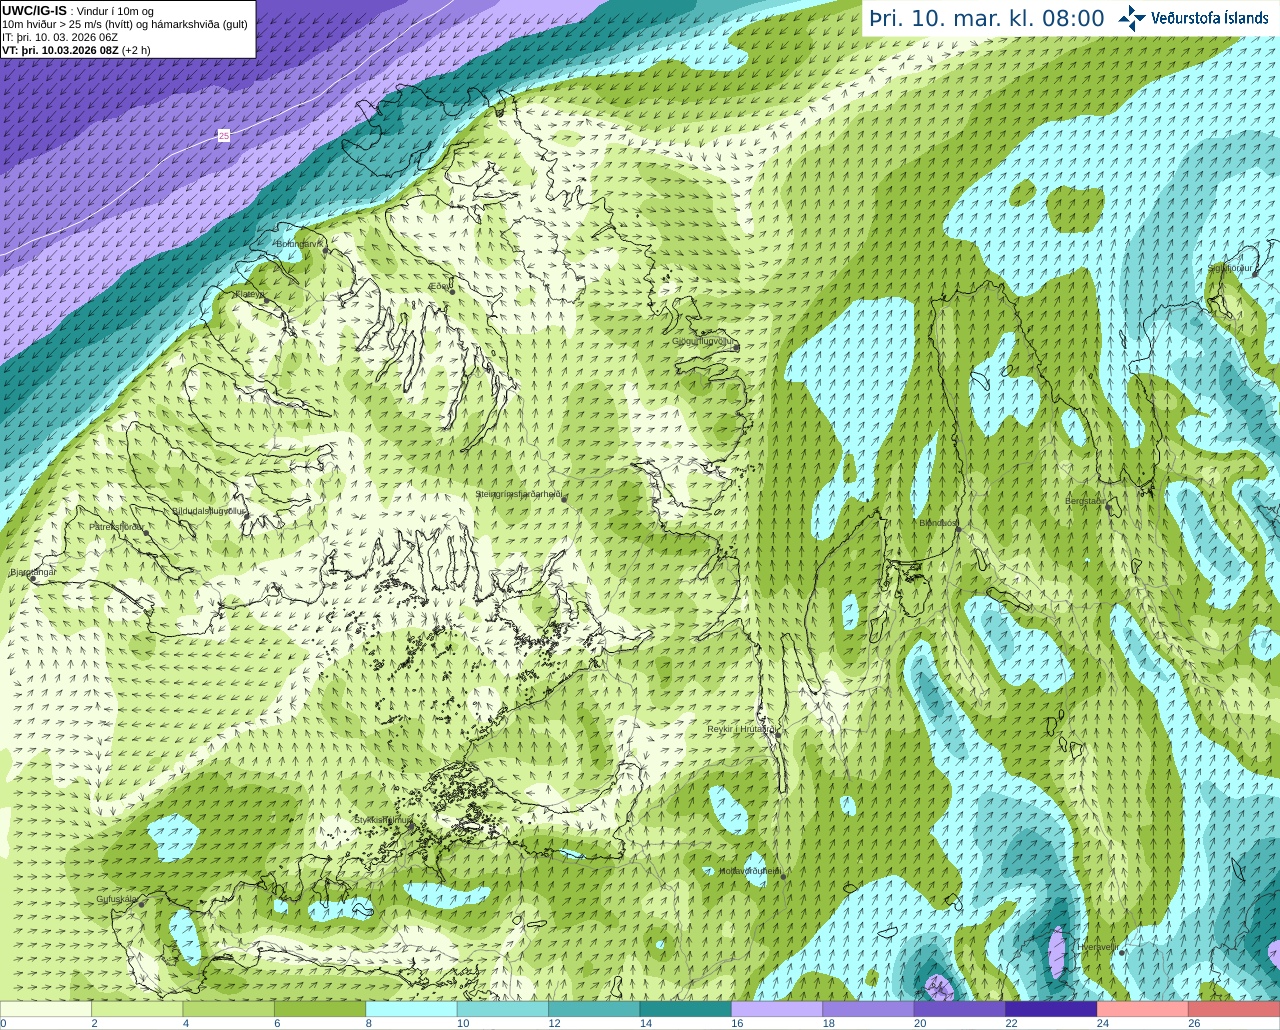Select the Gufuskálar station marker
This screenshot has height=1030, width=1280.
[x=141, y=904]
